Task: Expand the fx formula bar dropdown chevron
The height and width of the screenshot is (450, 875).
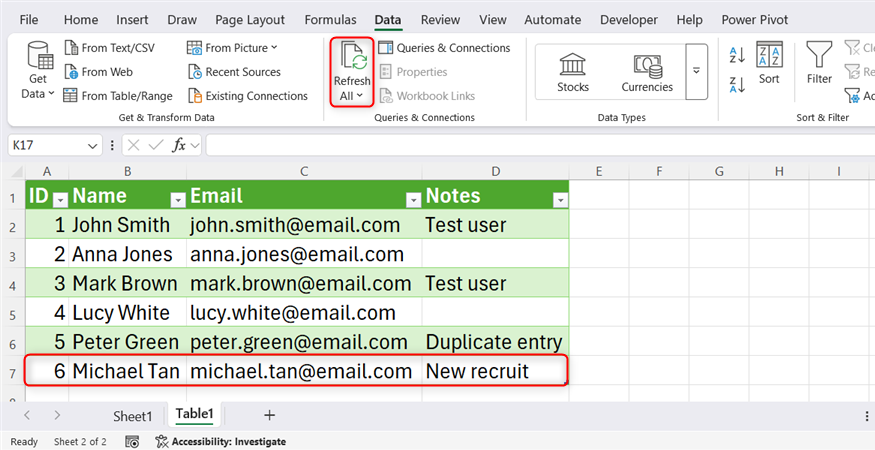Action: tap(195, 146)
